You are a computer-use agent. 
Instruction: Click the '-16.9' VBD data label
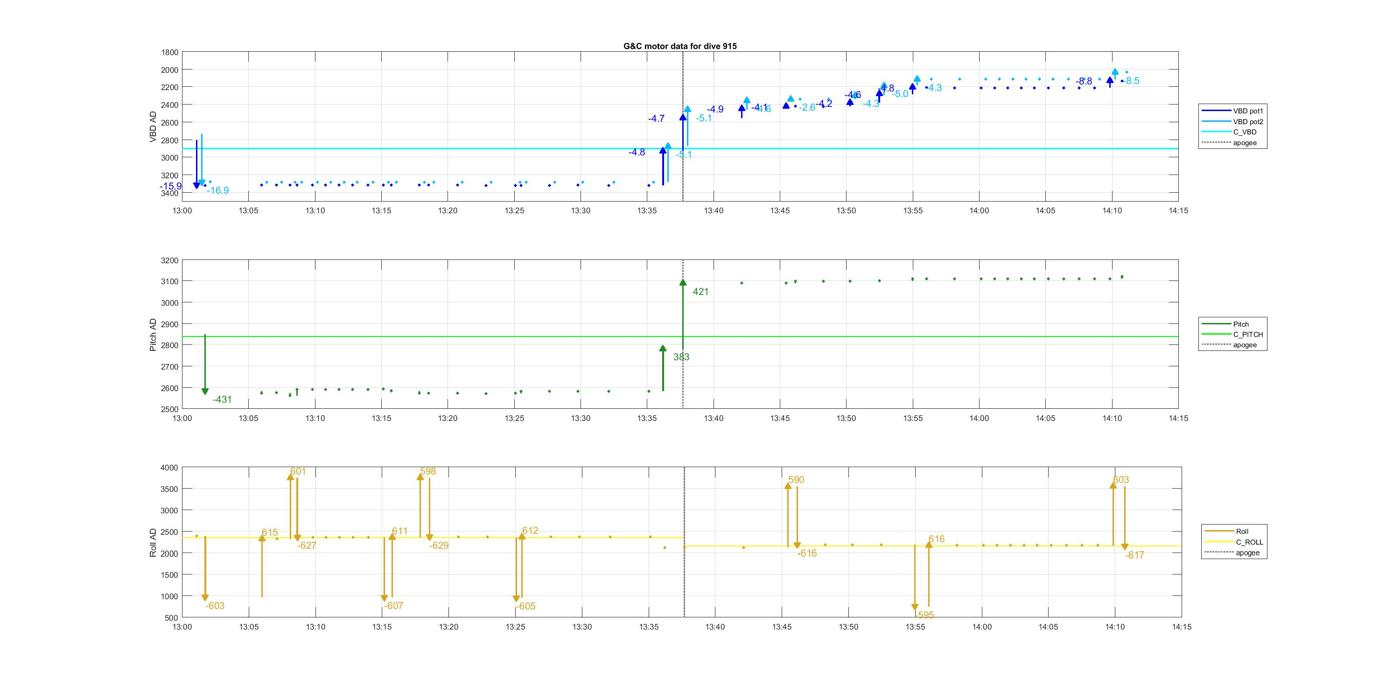(x=217, y=190)
